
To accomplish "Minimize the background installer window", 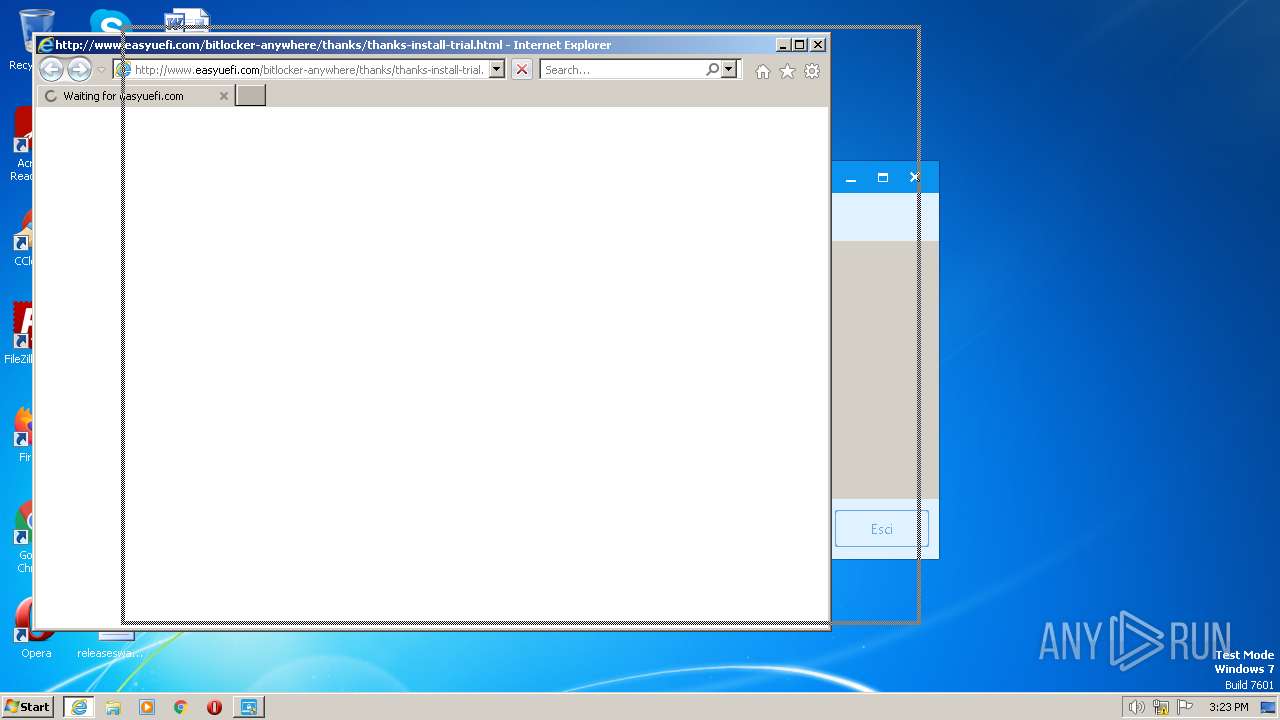I will tap(850, 177).
